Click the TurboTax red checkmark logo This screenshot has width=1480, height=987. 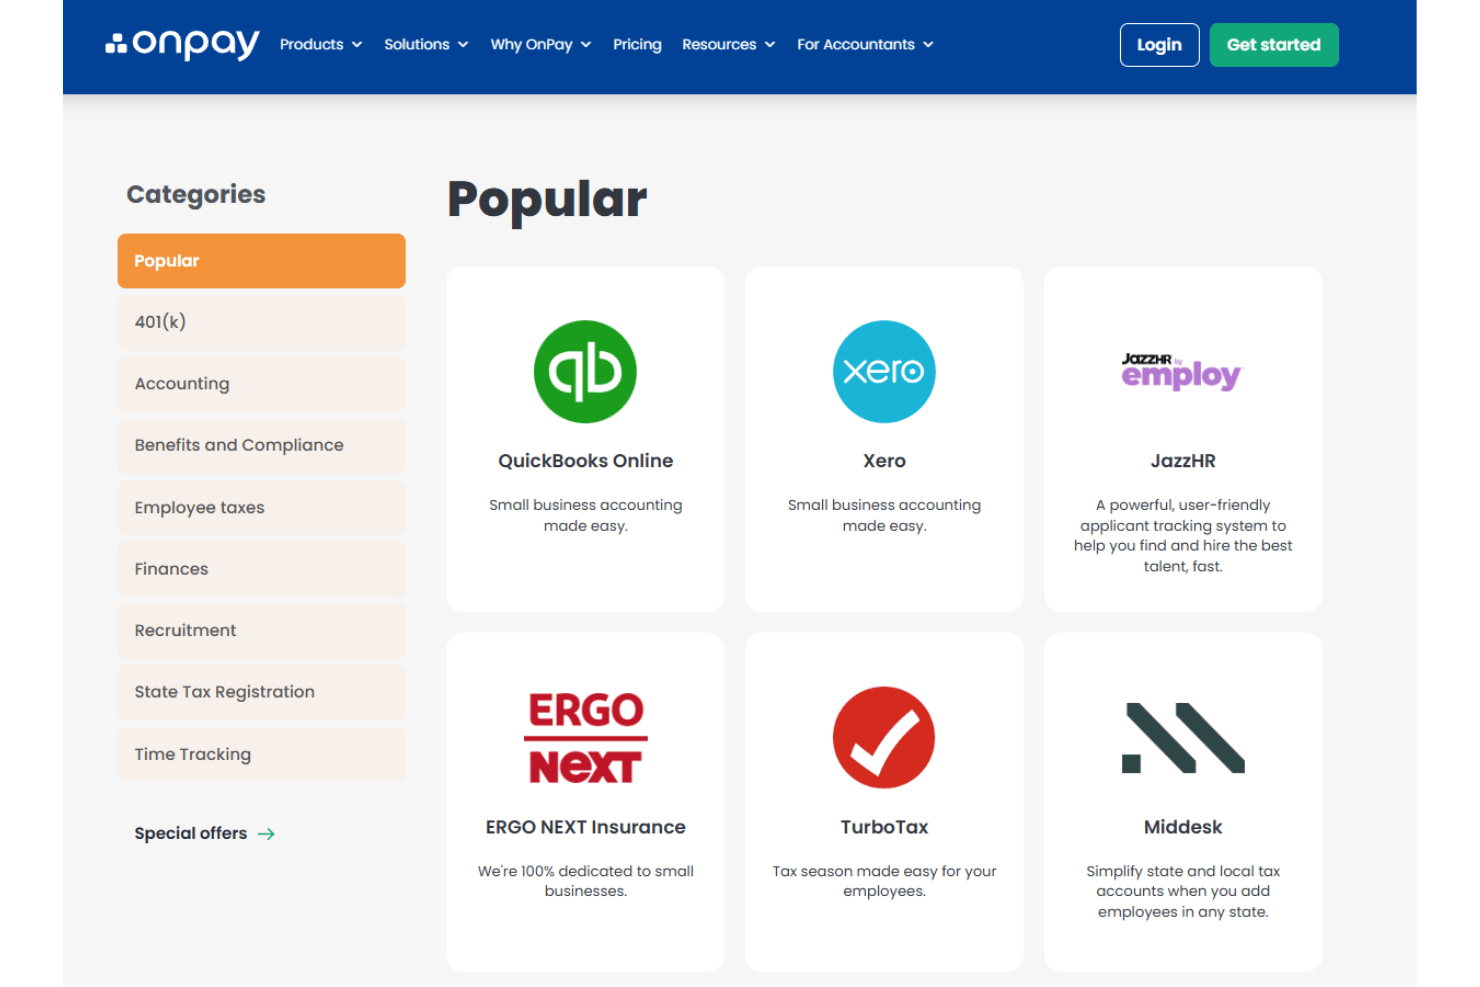pos(884,737)
